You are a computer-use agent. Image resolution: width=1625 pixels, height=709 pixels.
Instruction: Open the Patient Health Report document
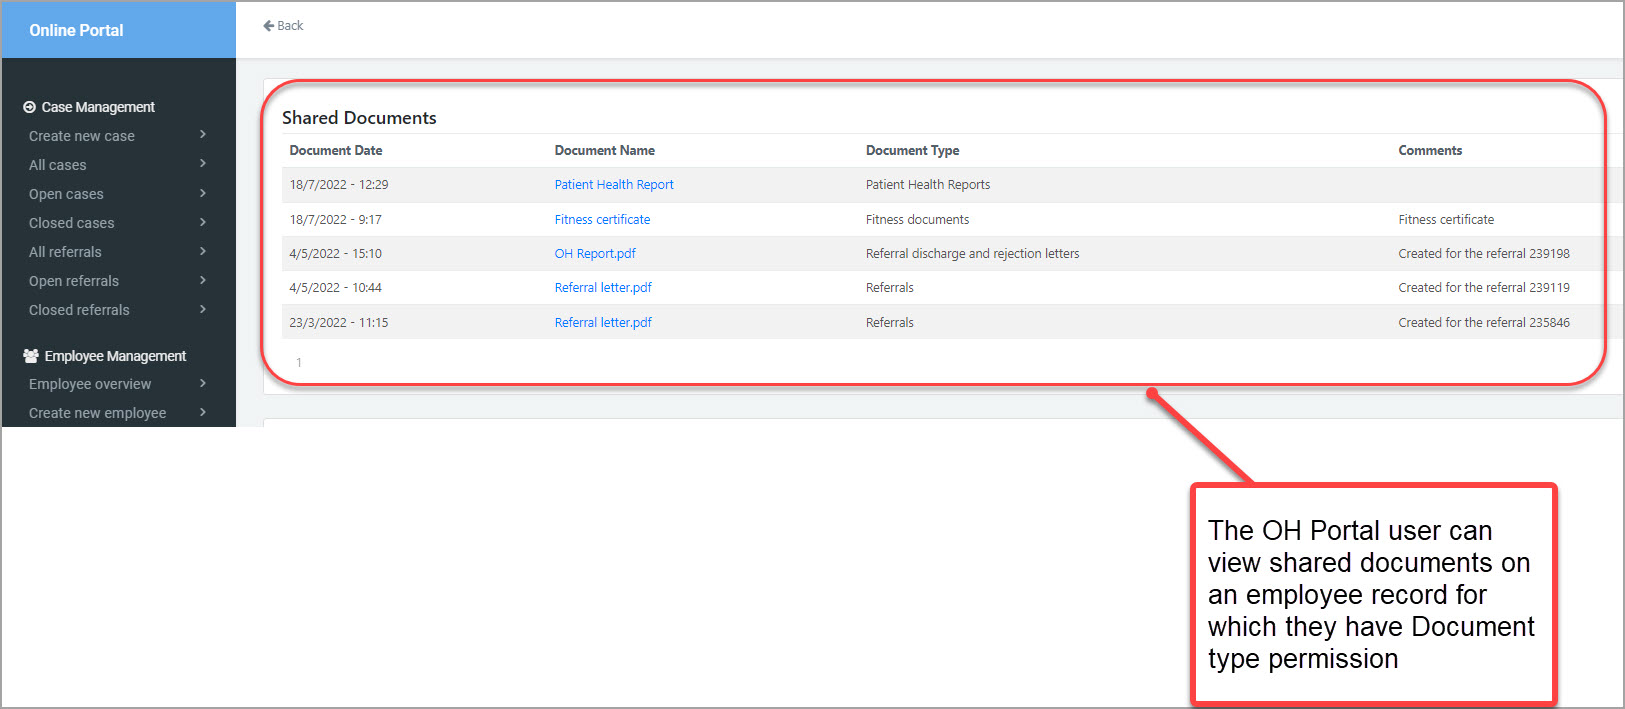(614, 185)
